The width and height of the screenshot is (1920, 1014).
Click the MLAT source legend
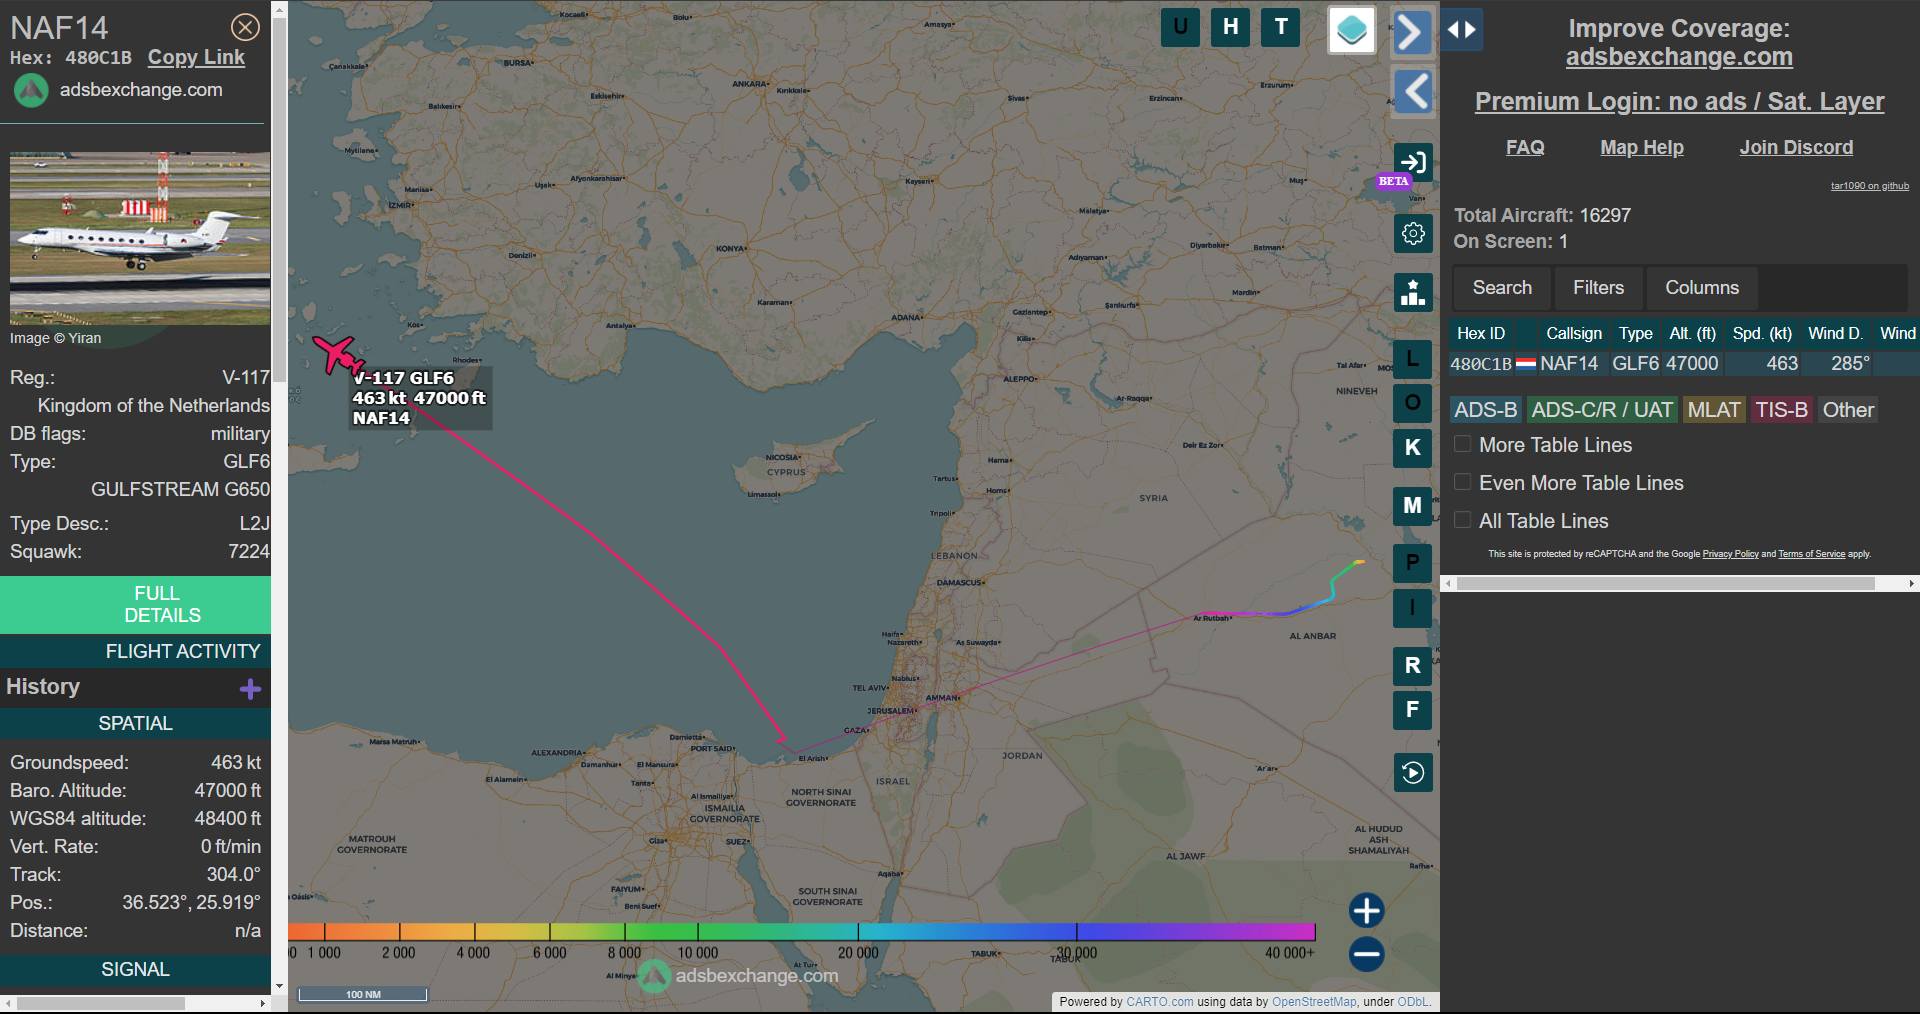tap(1714, 410)
